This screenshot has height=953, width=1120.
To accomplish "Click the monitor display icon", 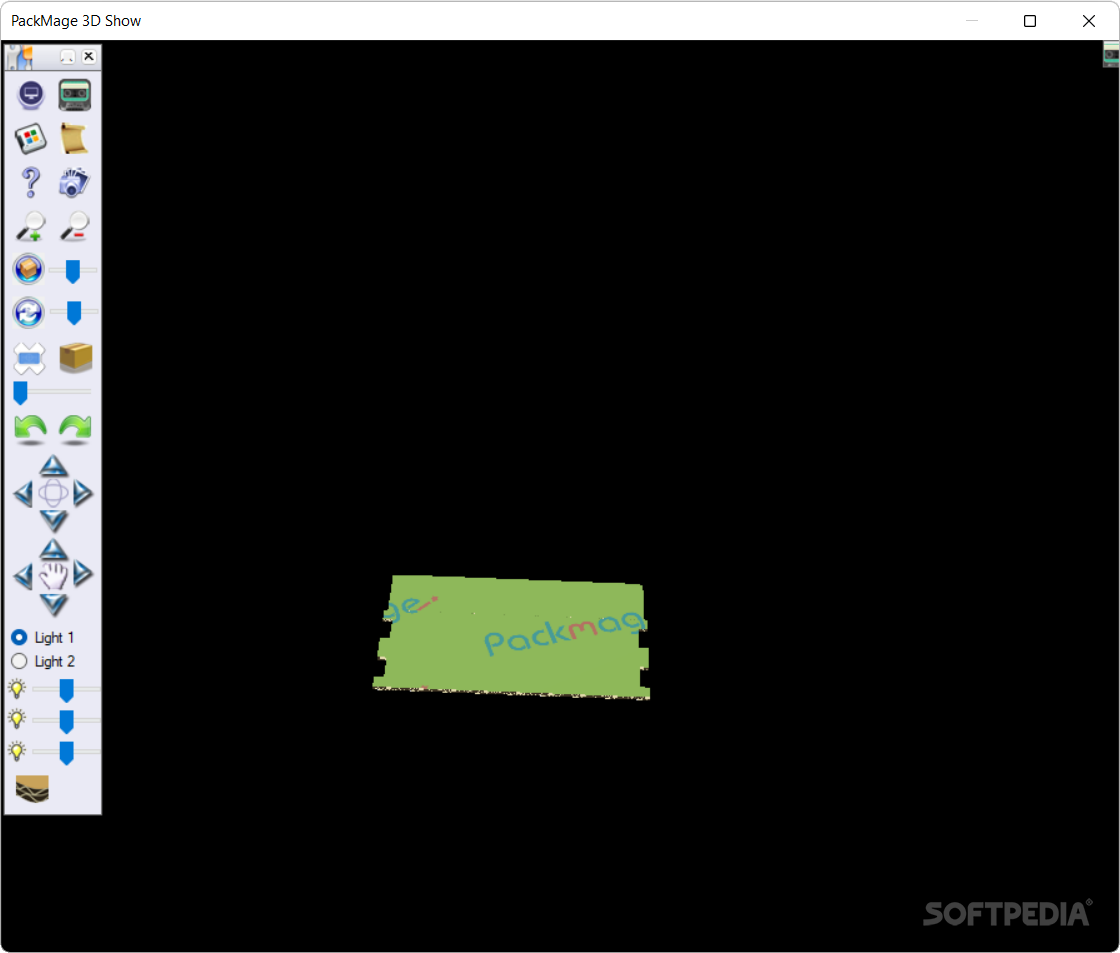I will [x=31, y=95].
